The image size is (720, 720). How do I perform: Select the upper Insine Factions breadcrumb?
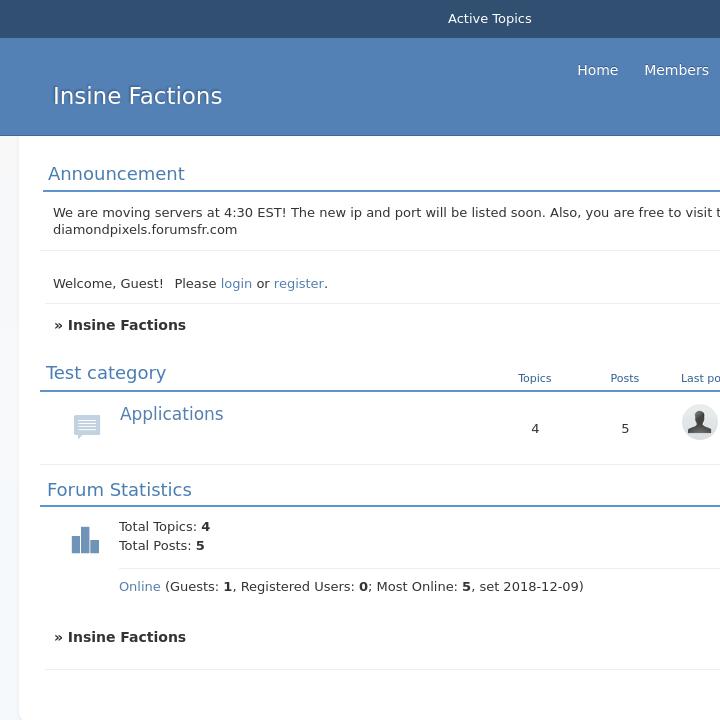[x=126, y=325]
